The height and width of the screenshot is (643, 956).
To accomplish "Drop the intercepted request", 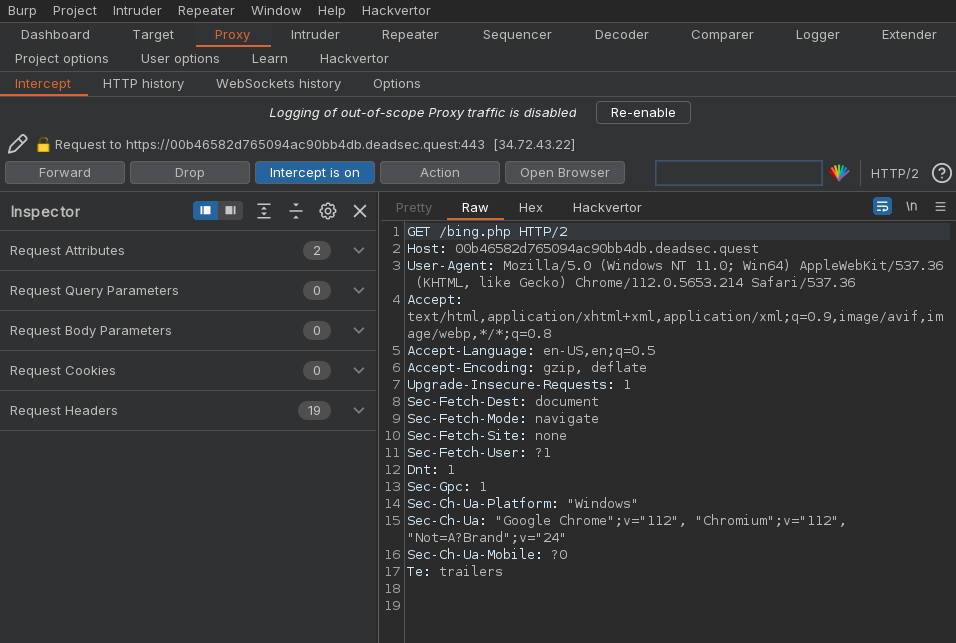I will tap(190, 172).
